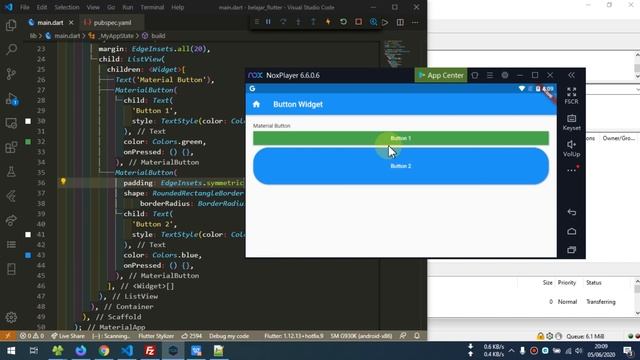Click Firefox icon in taskbar
This screenshot has height=360, width=640.
tap(81, 351)
